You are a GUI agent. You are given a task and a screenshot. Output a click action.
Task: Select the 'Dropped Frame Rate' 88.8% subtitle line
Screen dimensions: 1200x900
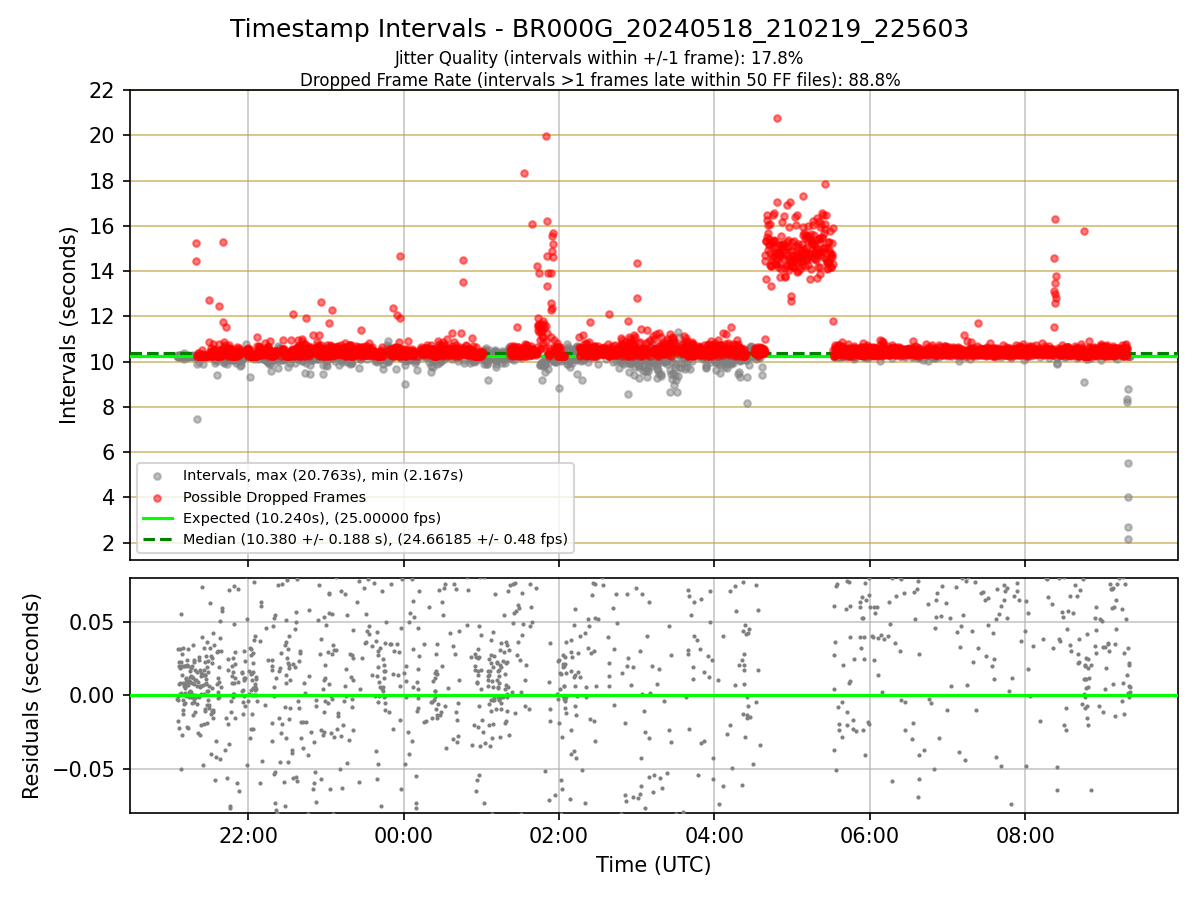tap(600, 80)
